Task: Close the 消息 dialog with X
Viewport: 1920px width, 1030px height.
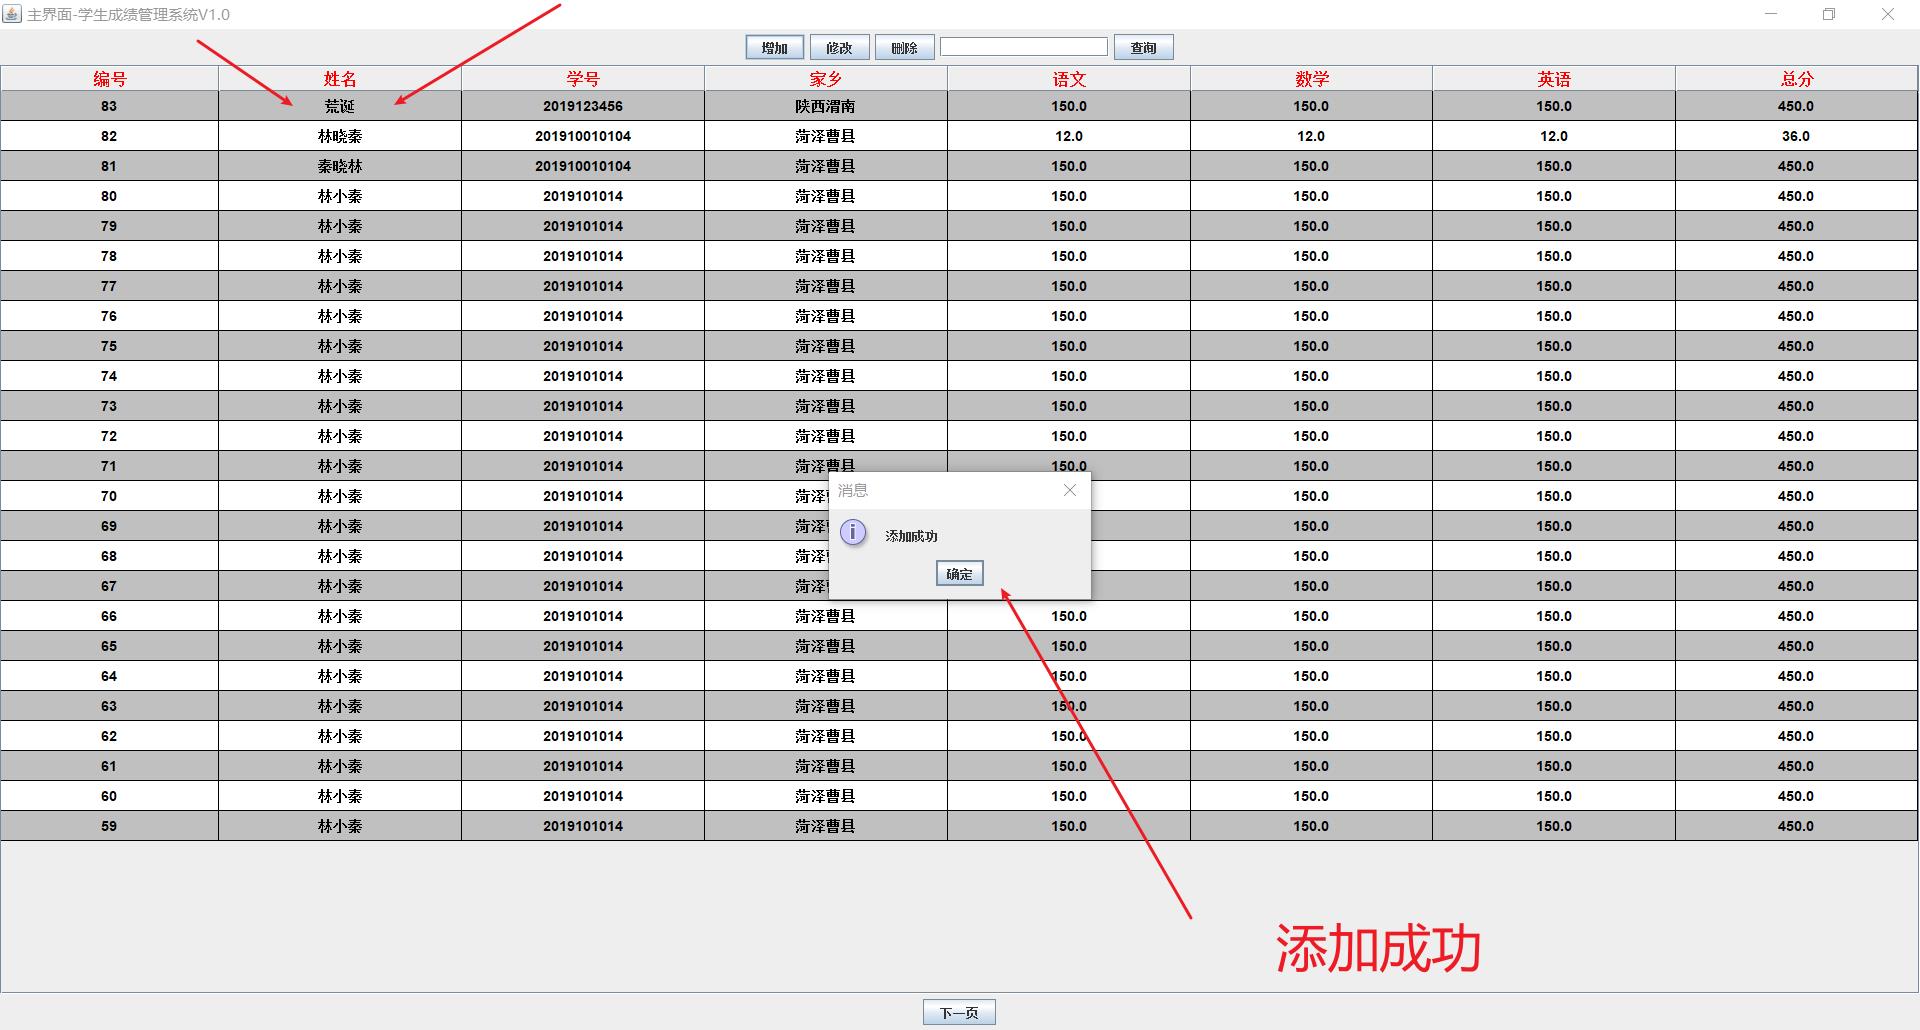Action: [x=1070, y=490]
